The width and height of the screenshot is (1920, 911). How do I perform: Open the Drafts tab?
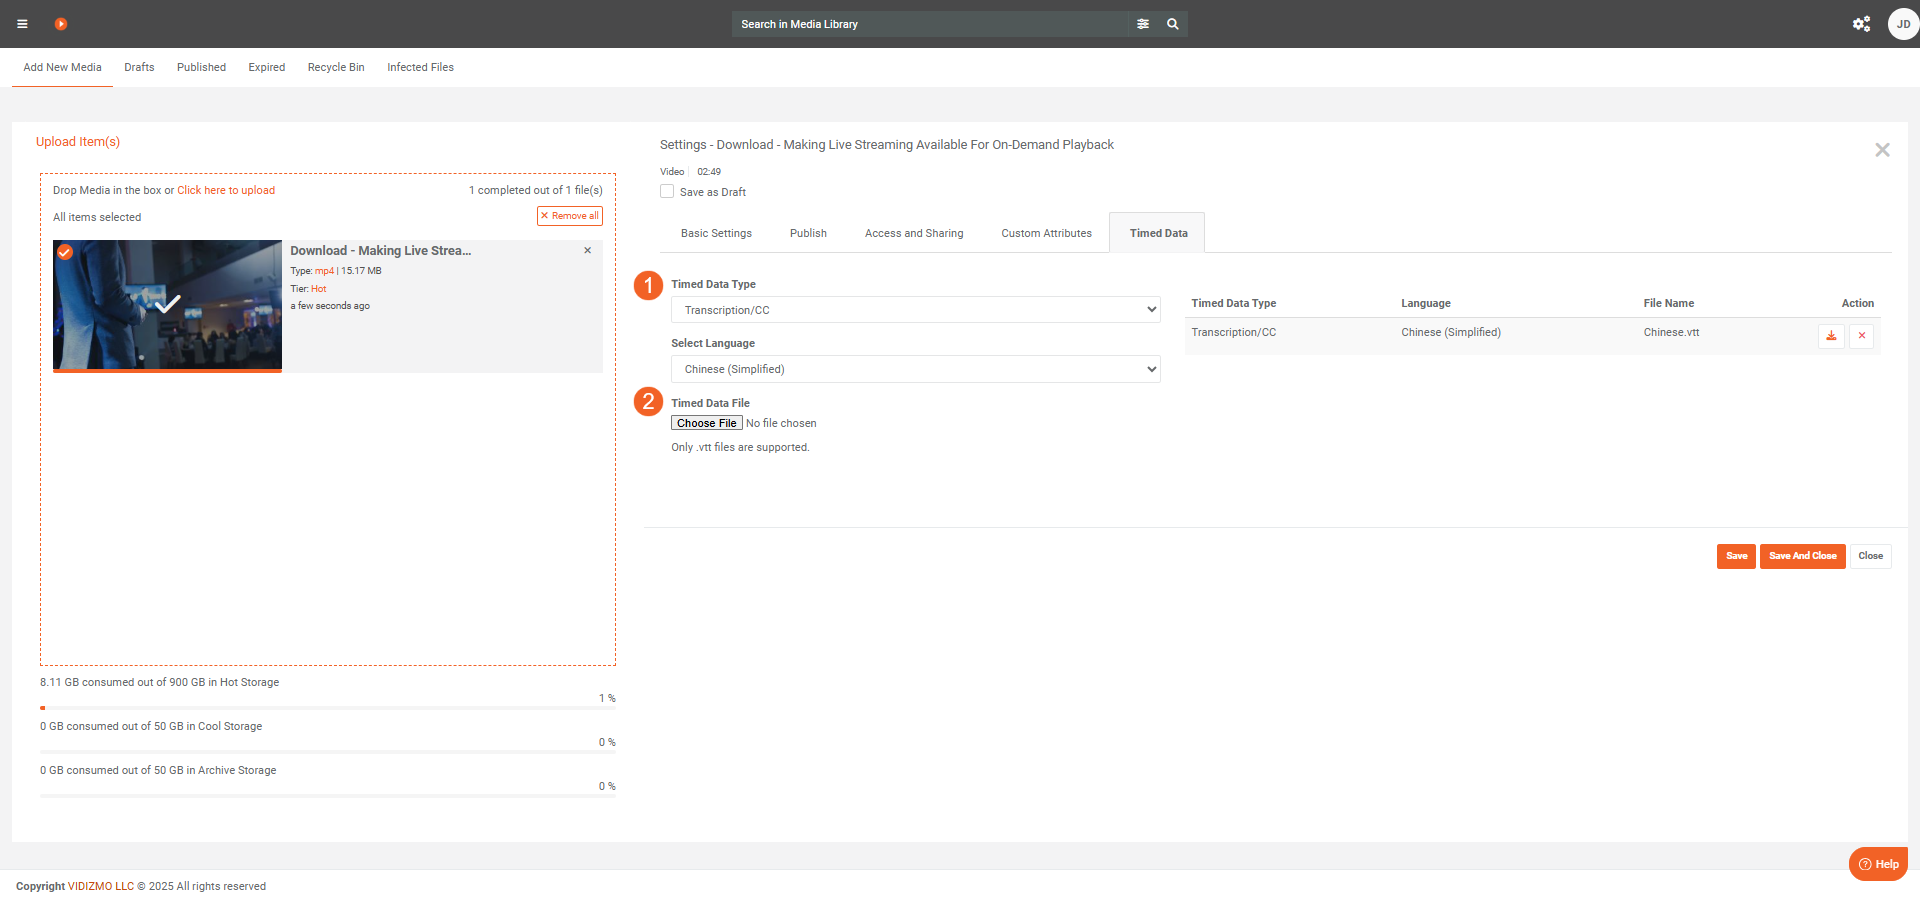139,68
